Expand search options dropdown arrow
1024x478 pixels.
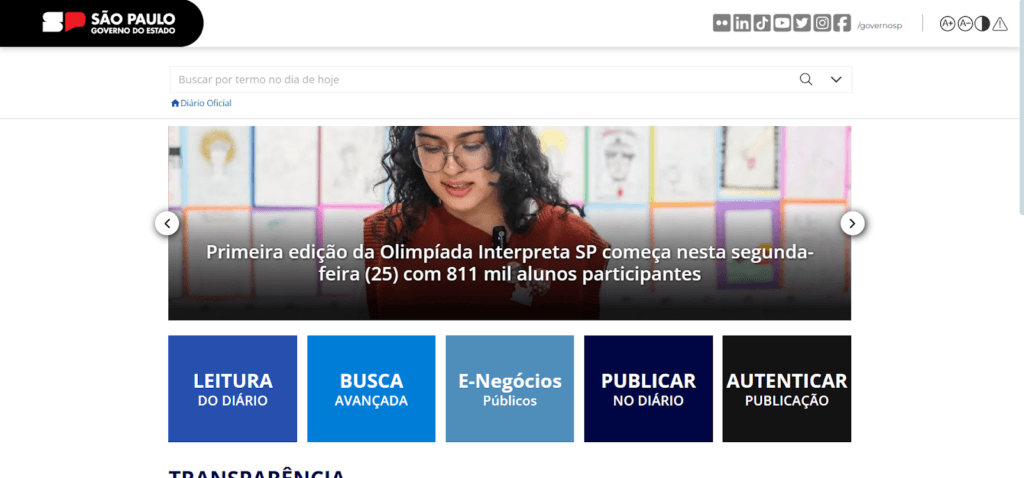pos(837,80)
